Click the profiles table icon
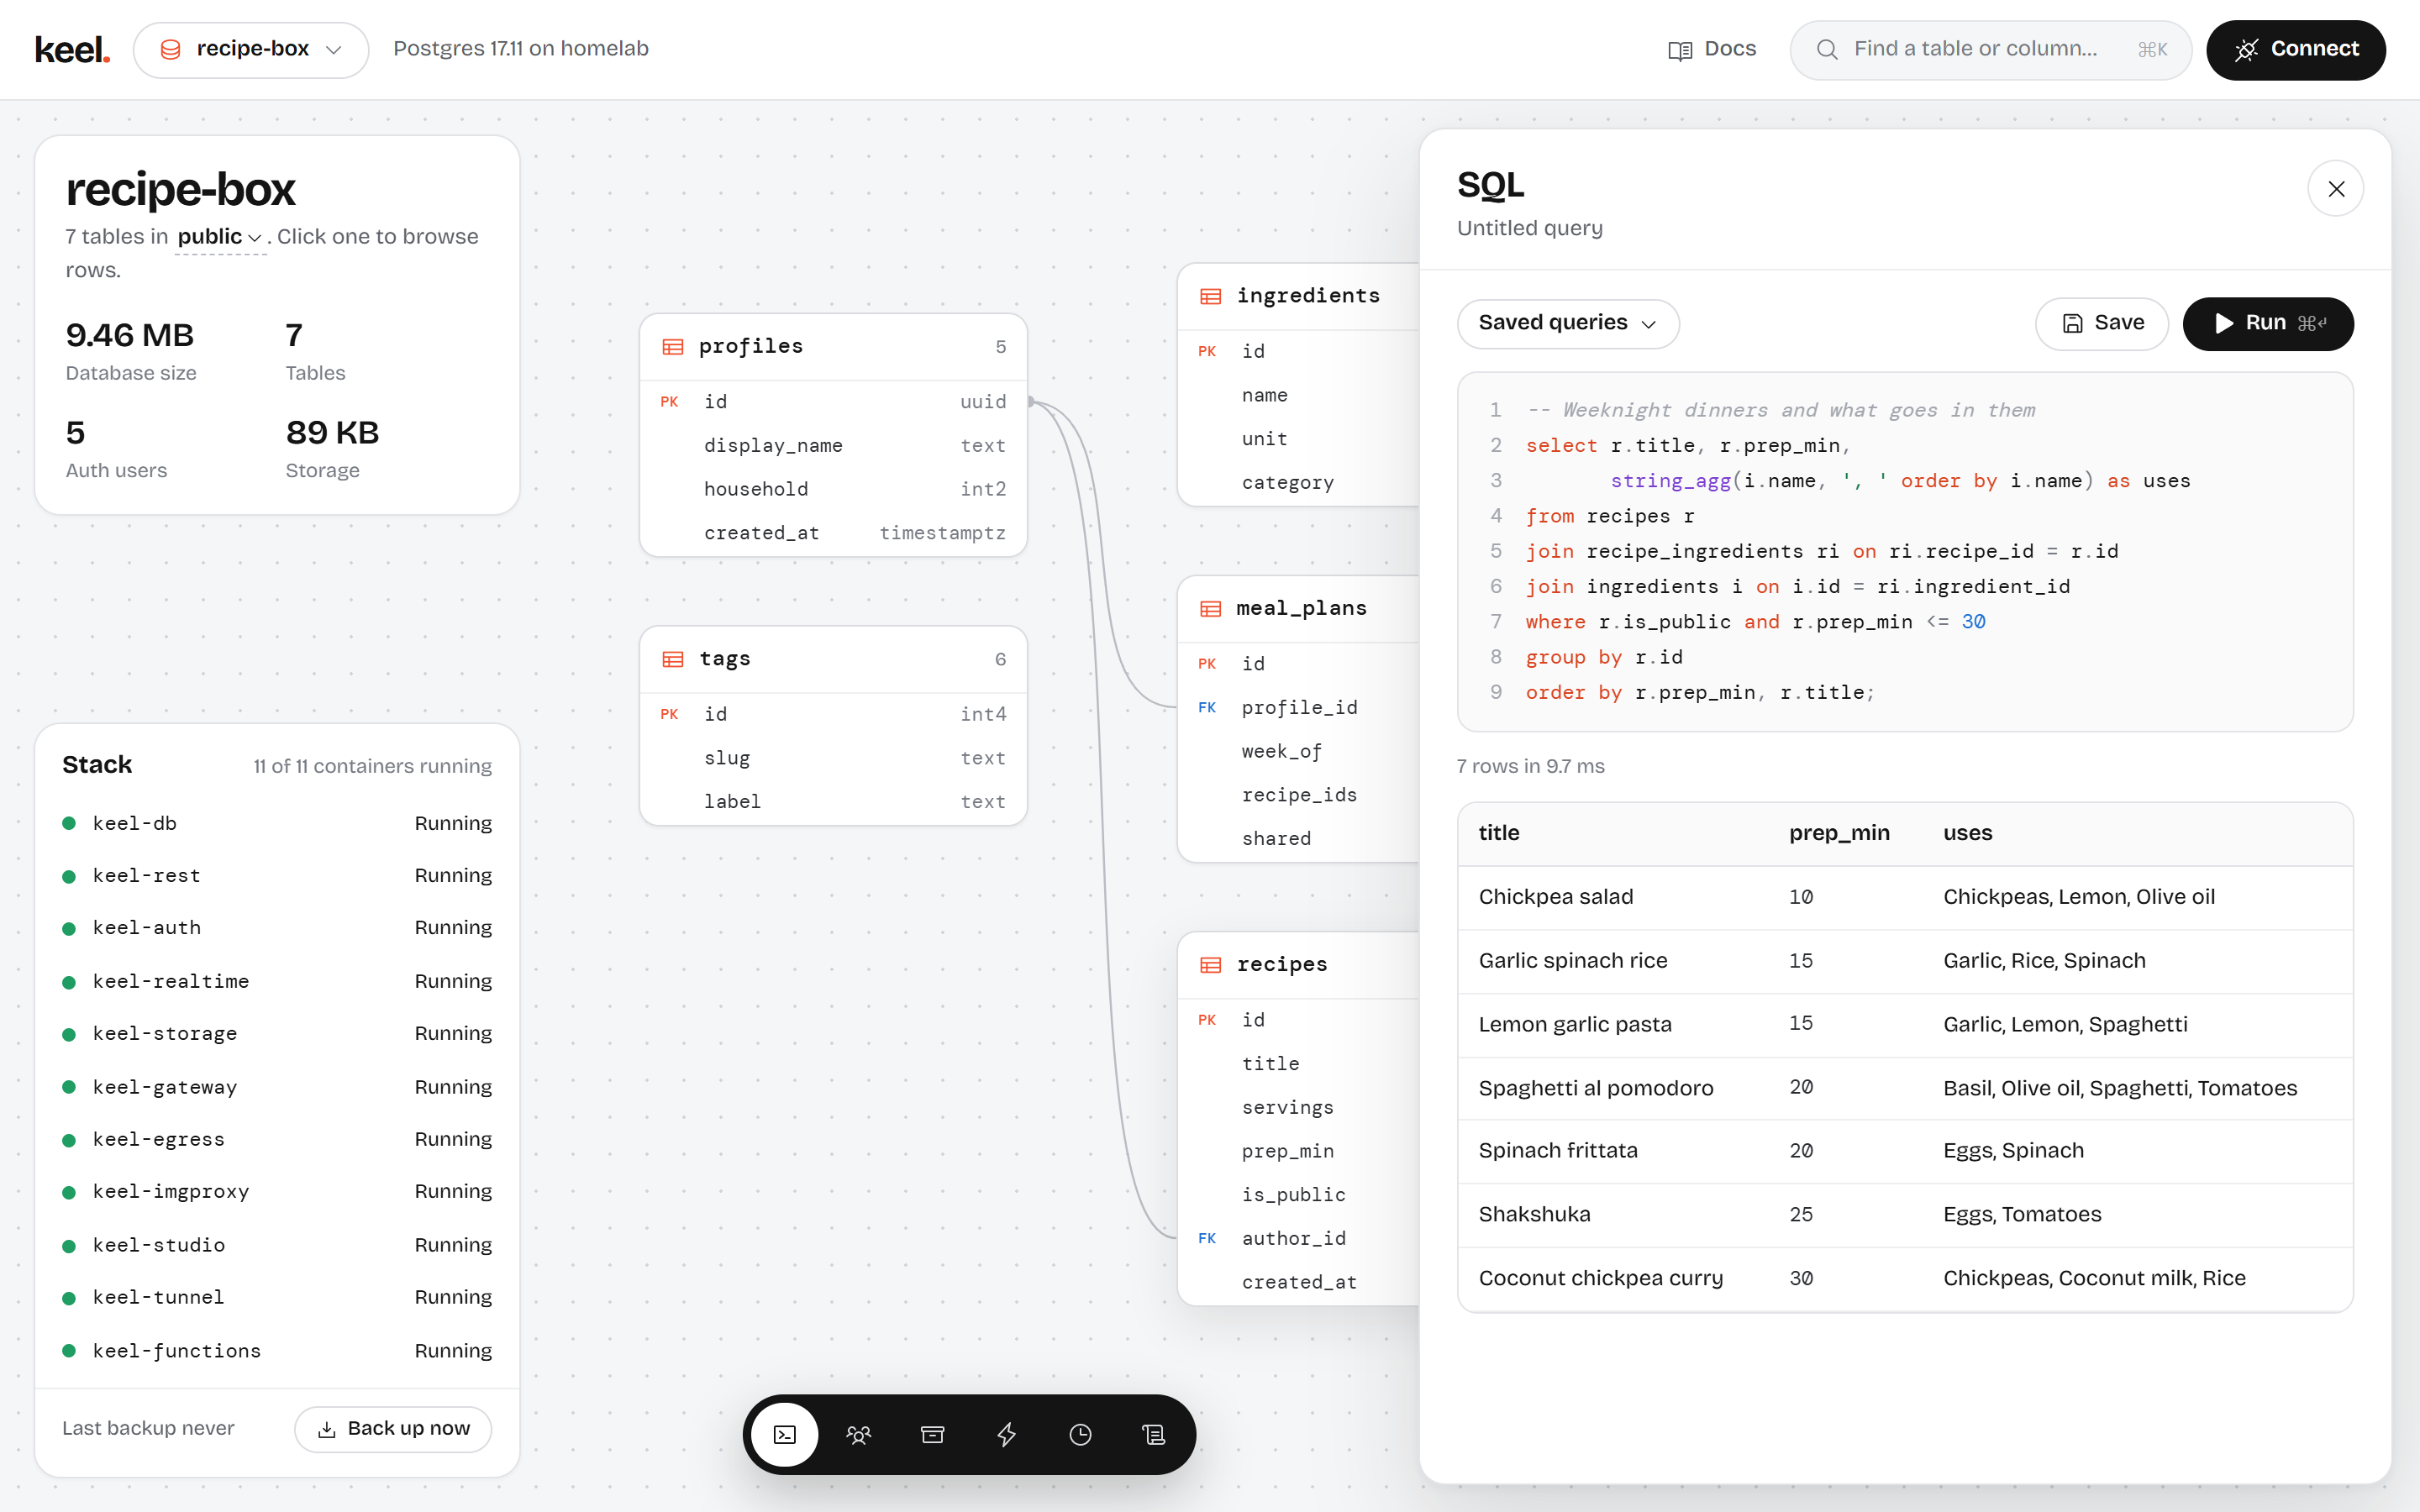The image size is (2420, 1512). coord(673,346)
